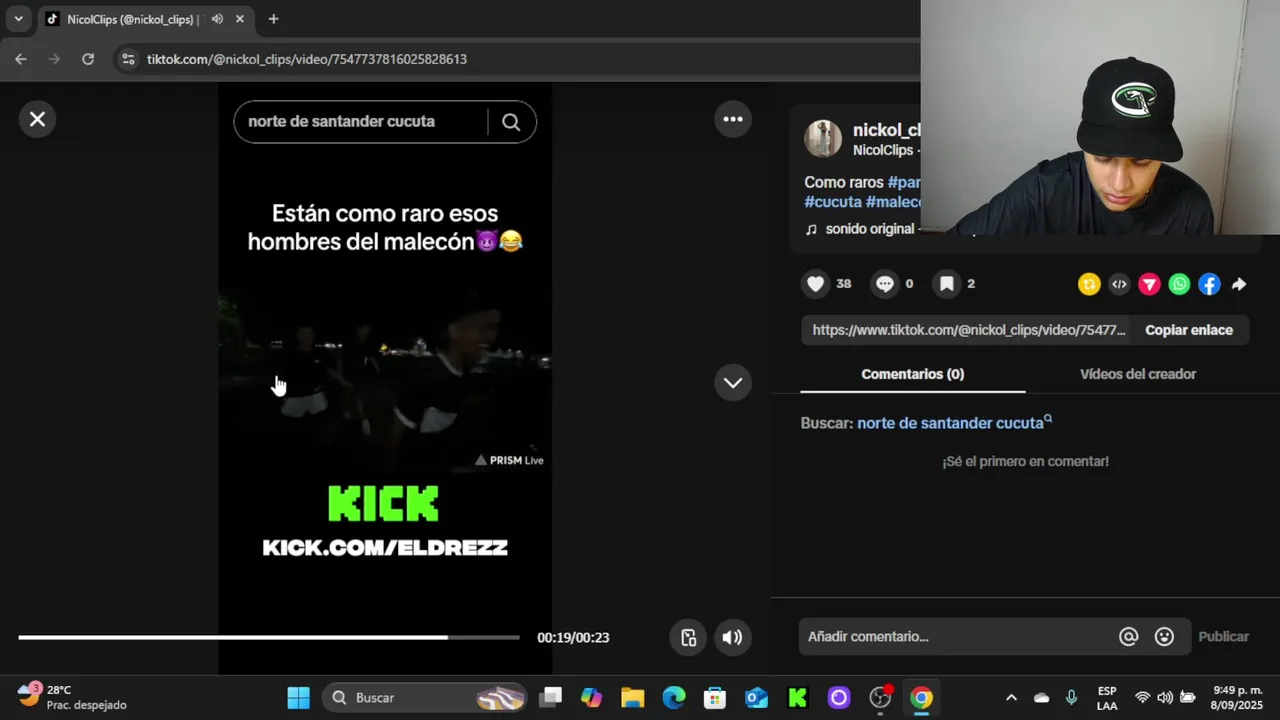Viewport: 1280px width, 720px height.
Task: Click the address bar URL
Action: click(307, 59)
